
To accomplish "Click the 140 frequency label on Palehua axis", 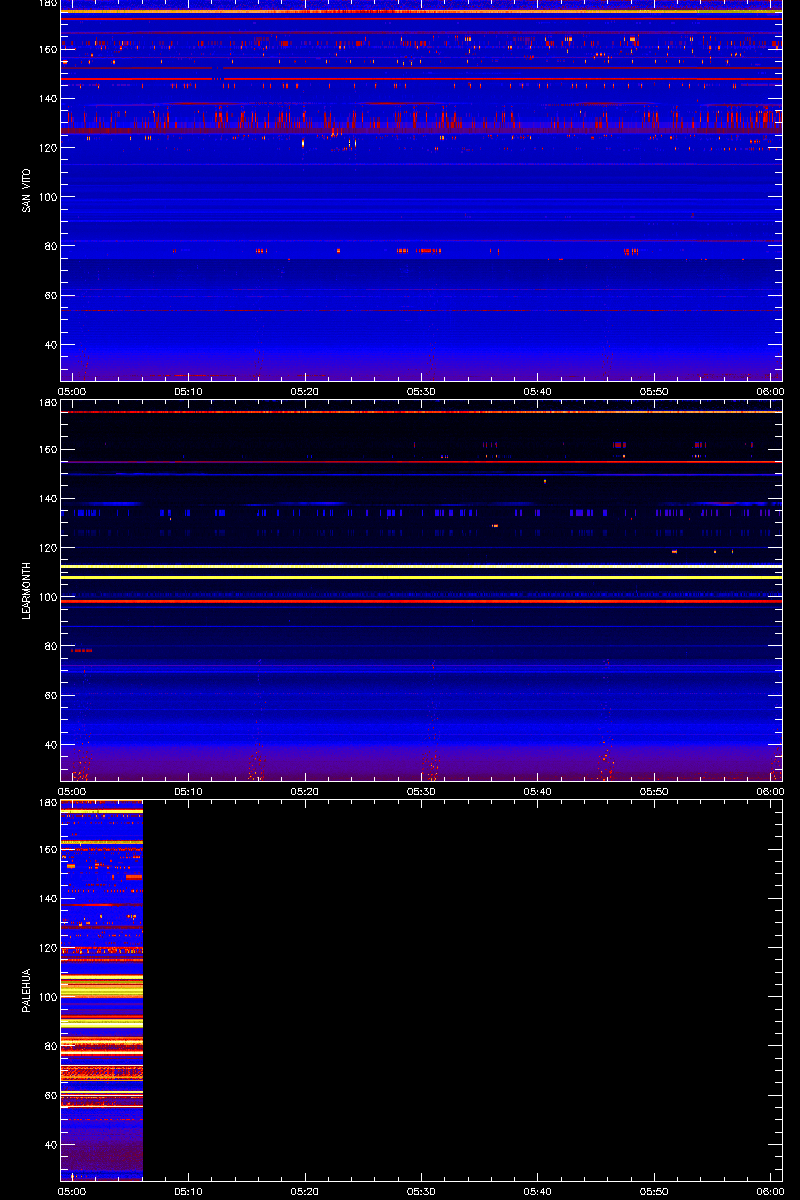I will [48, 899].
